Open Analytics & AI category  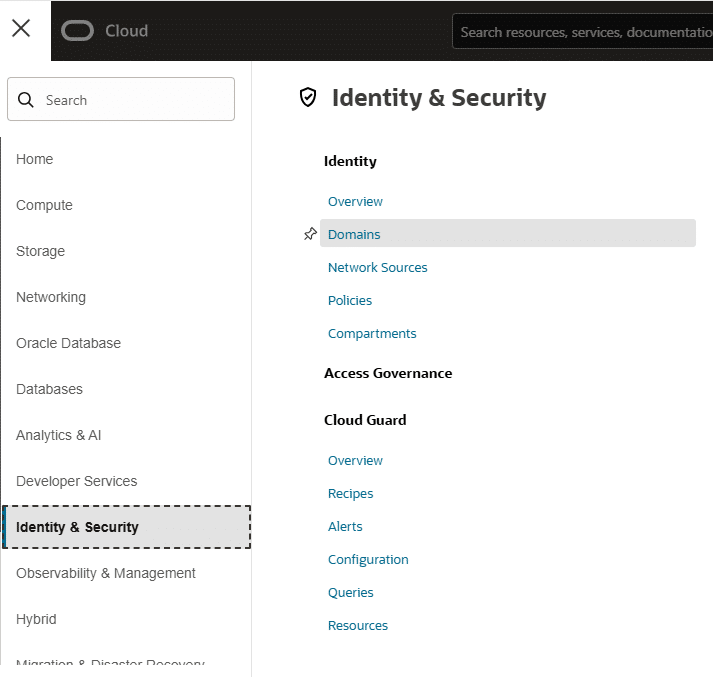pos(59,435)
